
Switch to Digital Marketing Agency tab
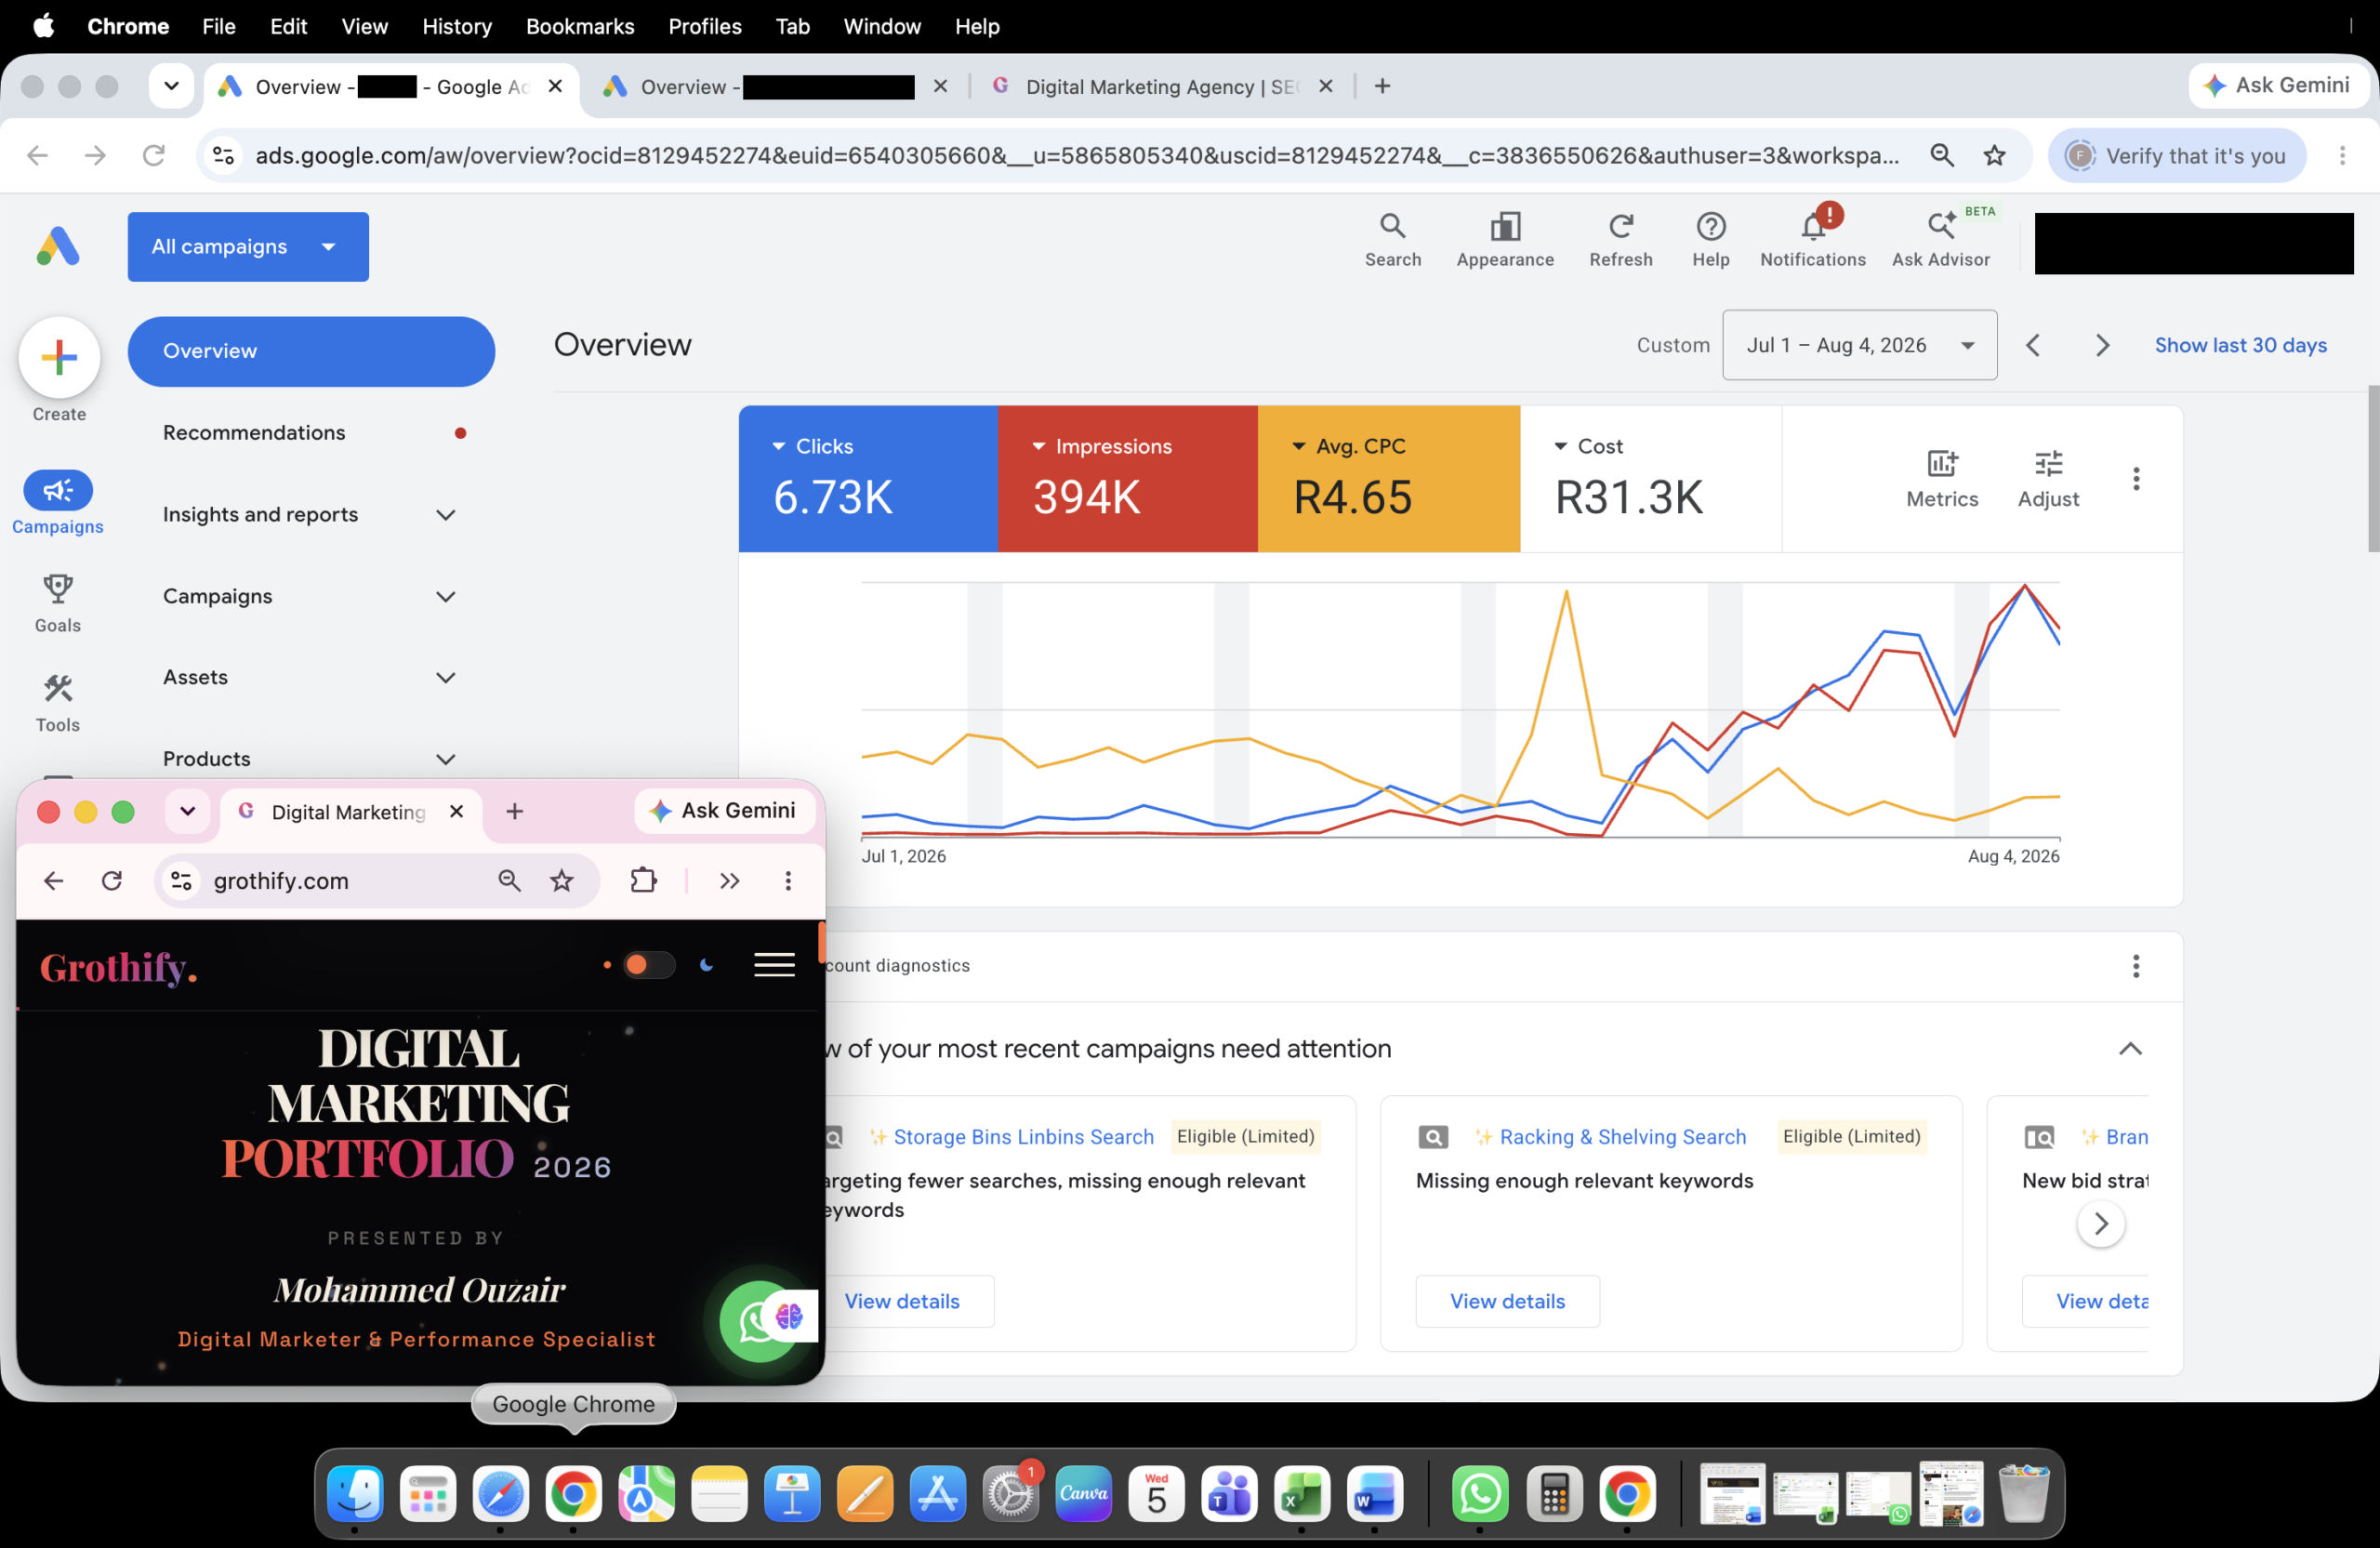[x=1160, y=86]
